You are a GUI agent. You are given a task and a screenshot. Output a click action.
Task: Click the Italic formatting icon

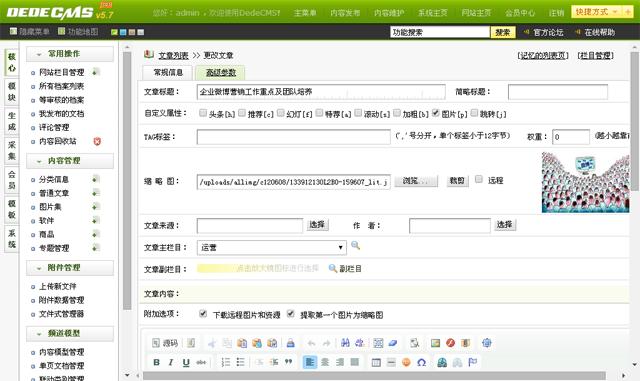point(171,362)
